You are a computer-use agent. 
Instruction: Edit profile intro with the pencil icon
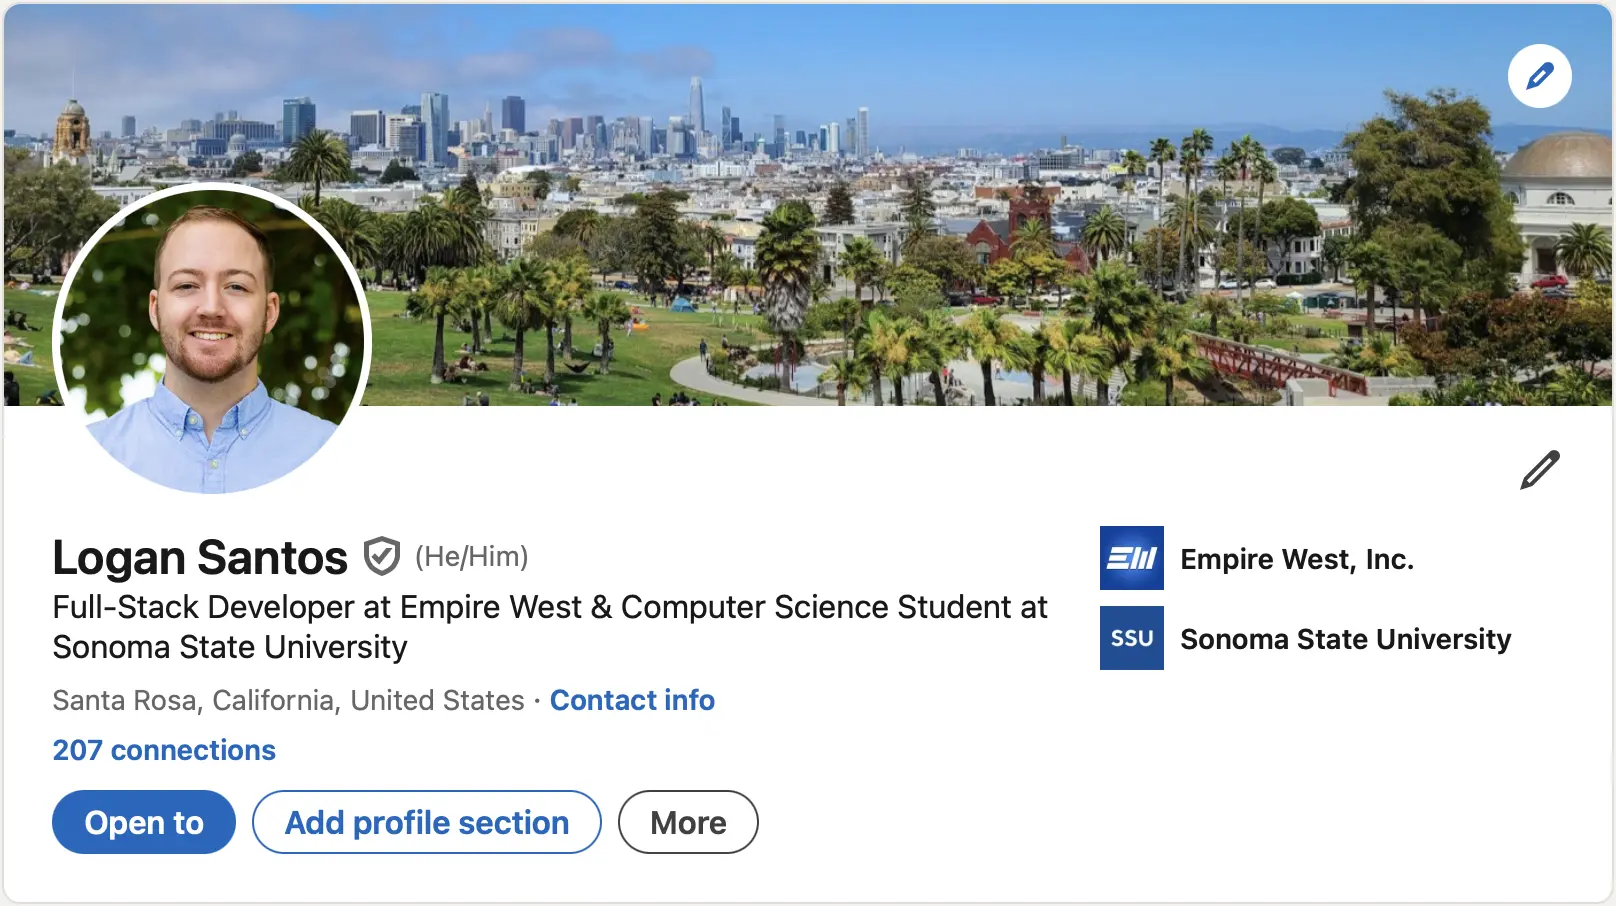(x=1539, y=470)
